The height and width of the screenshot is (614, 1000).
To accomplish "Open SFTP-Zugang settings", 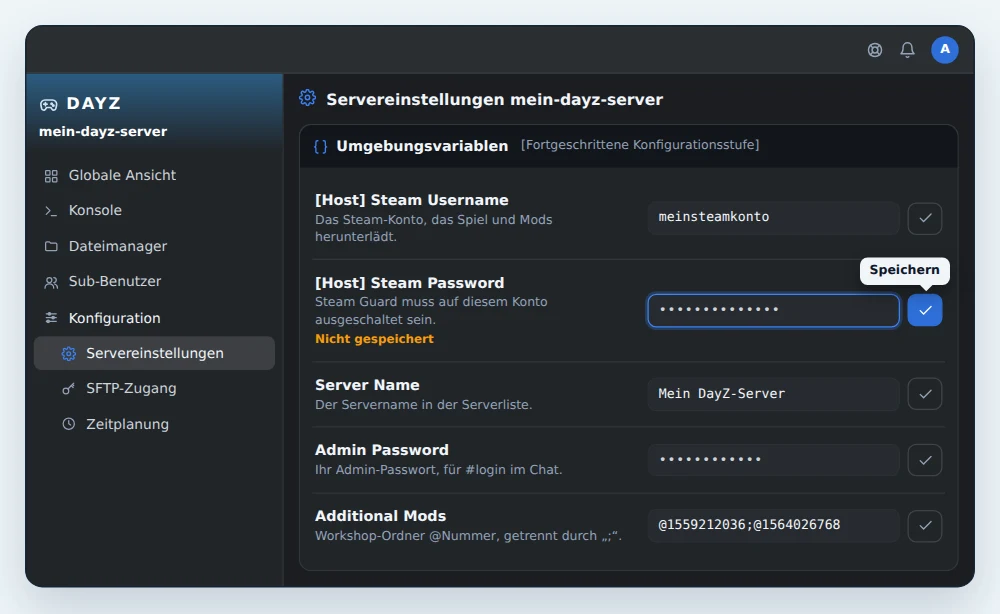I will pyautogui.click(x=154, y=388).
